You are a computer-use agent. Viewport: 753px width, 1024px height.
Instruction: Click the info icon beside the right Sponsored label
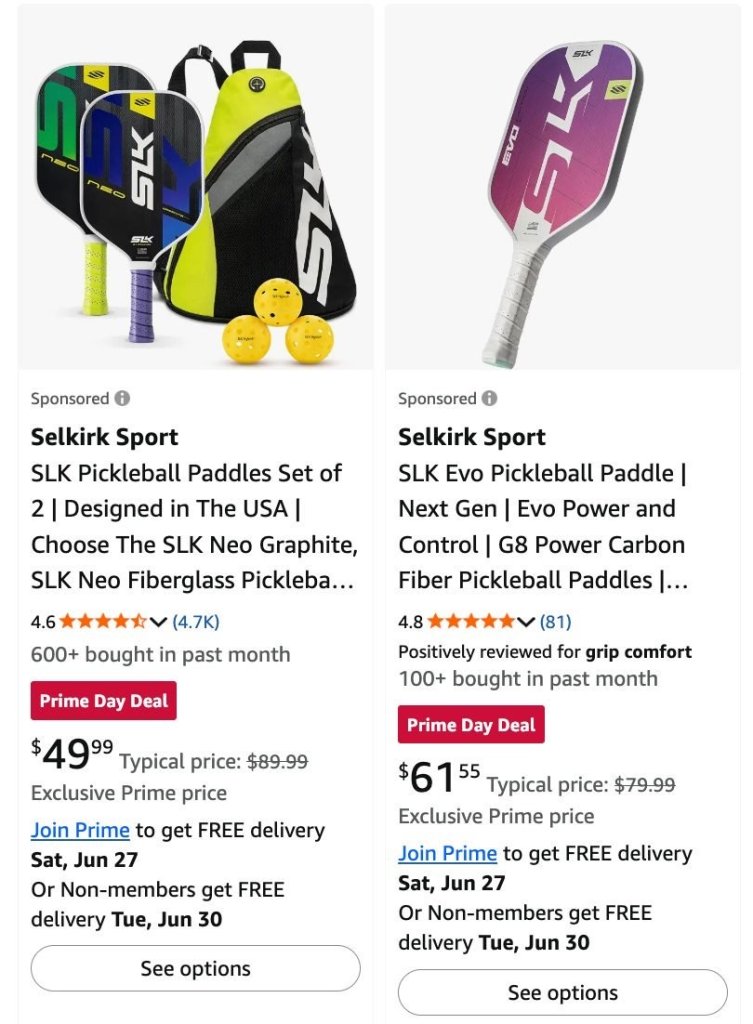[x=489, y=398]
